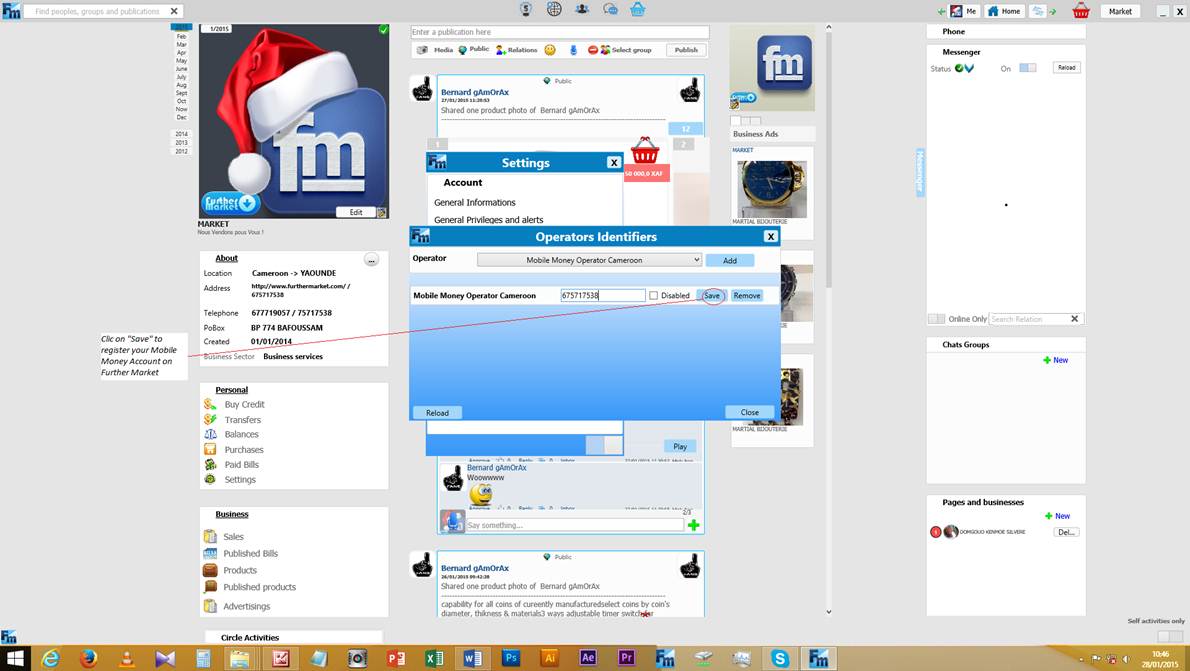
Task: Click the Remove button for the operator
Action: point(747,295)
